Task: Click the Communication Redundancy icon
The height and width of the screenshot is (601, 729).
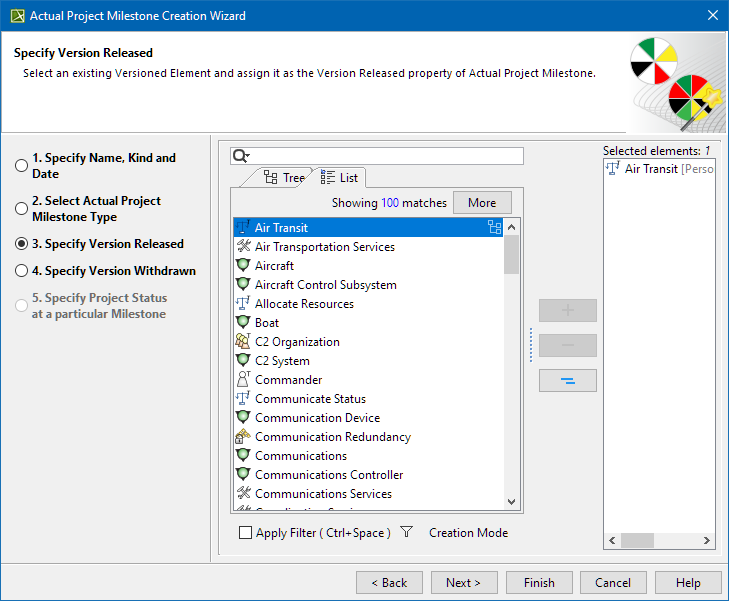Action: 243,437
